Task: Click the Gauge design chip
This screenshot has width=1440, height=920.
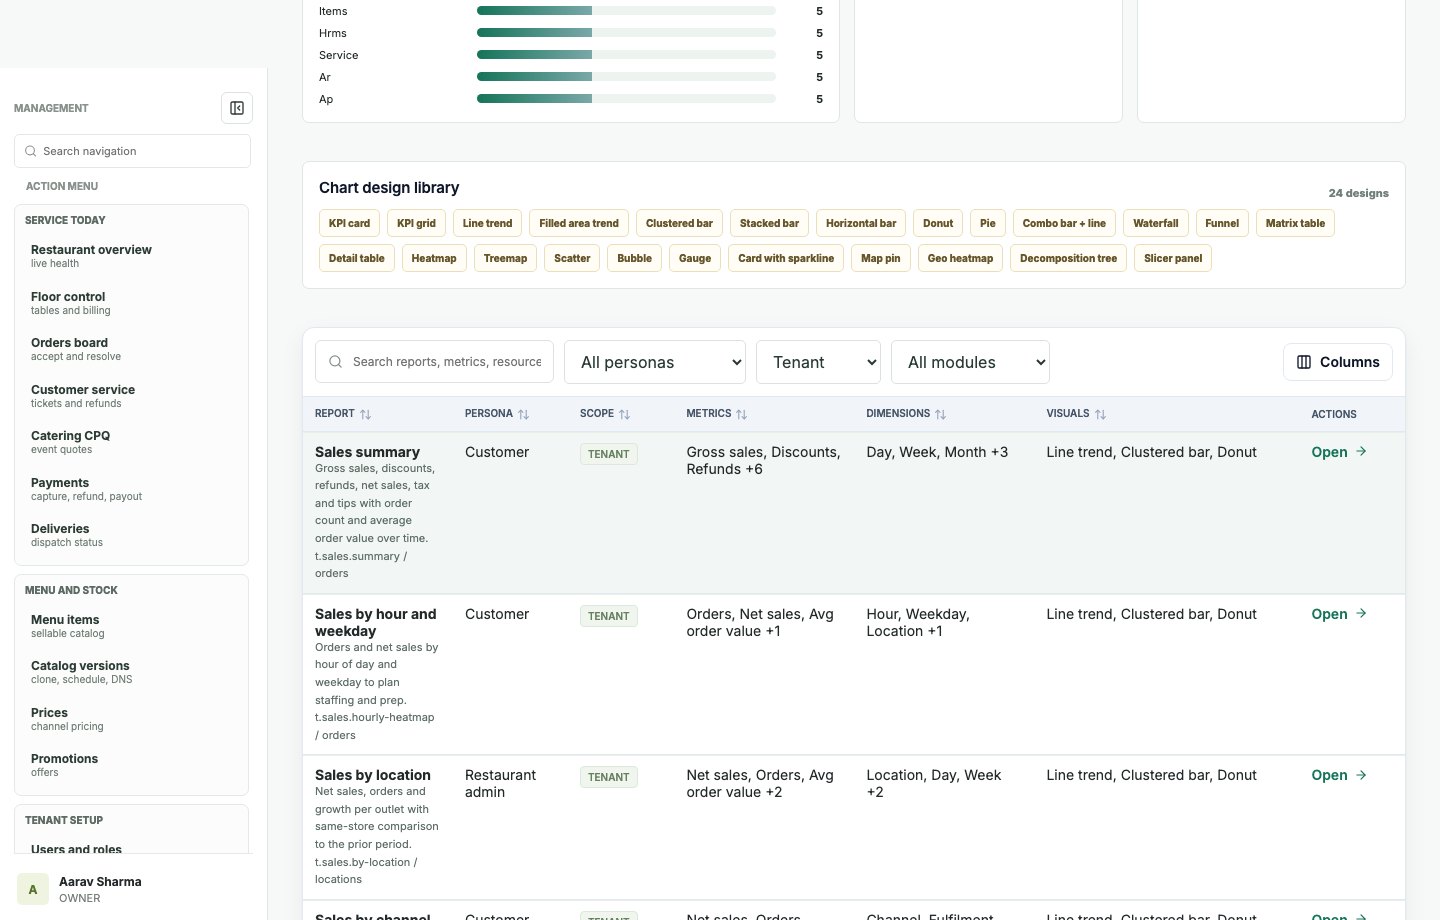Action: tap(695, 258)
